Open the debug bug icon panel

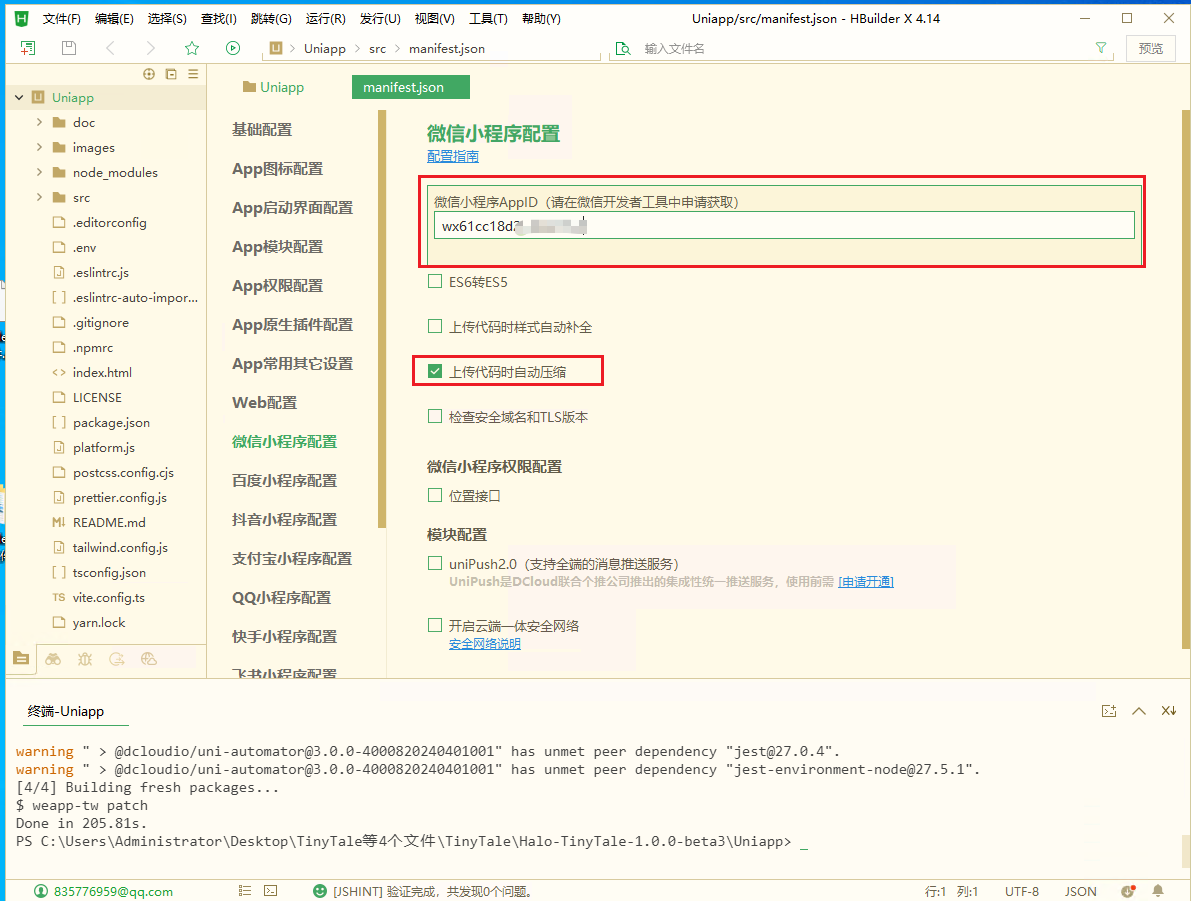click(85, 659)
